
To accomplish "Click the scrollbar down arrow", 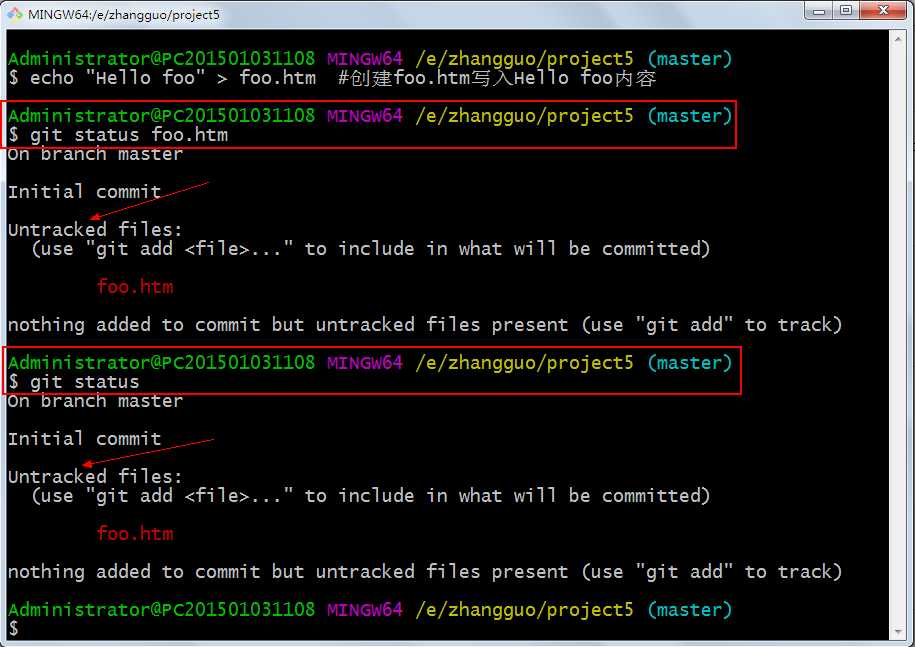I will coord(897,632).
